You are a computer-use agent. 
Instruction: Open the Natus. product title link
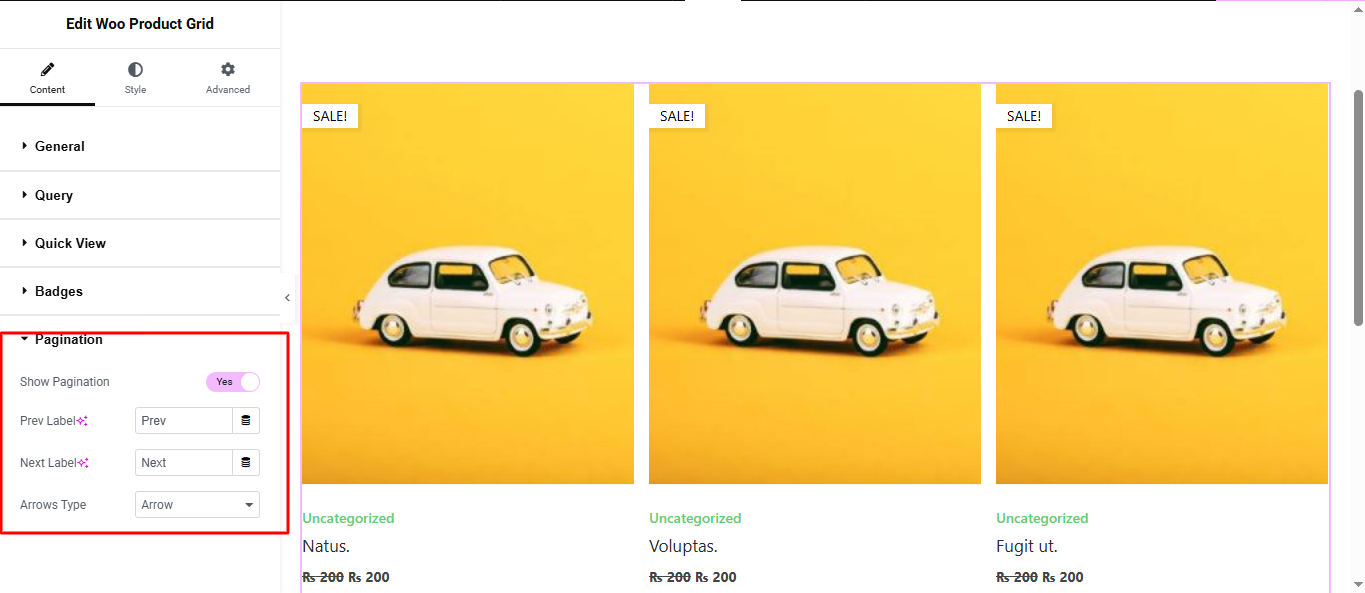coord(326,546)
